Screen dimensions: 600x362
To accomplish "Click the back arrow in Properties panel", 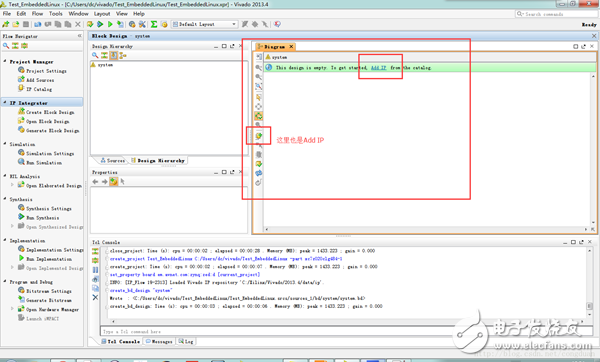I will click(95, 182).
